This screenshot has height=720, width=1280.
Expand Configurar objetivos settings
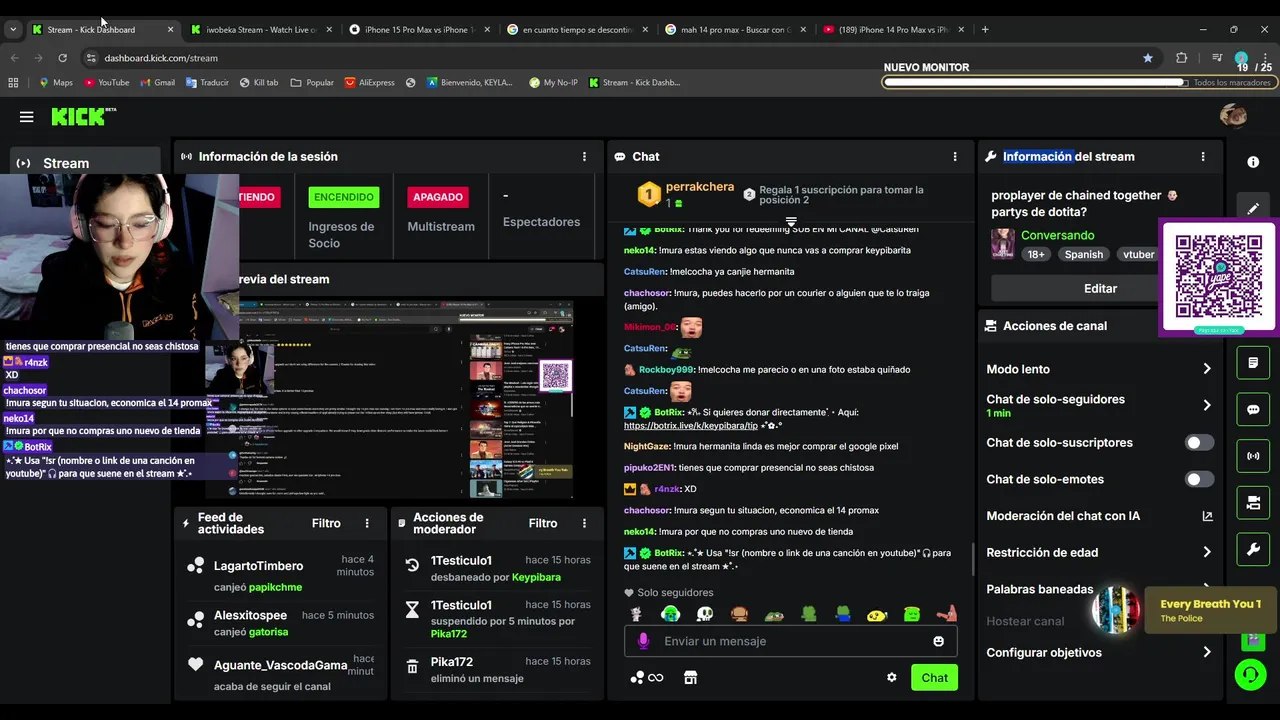point(1207,652)
